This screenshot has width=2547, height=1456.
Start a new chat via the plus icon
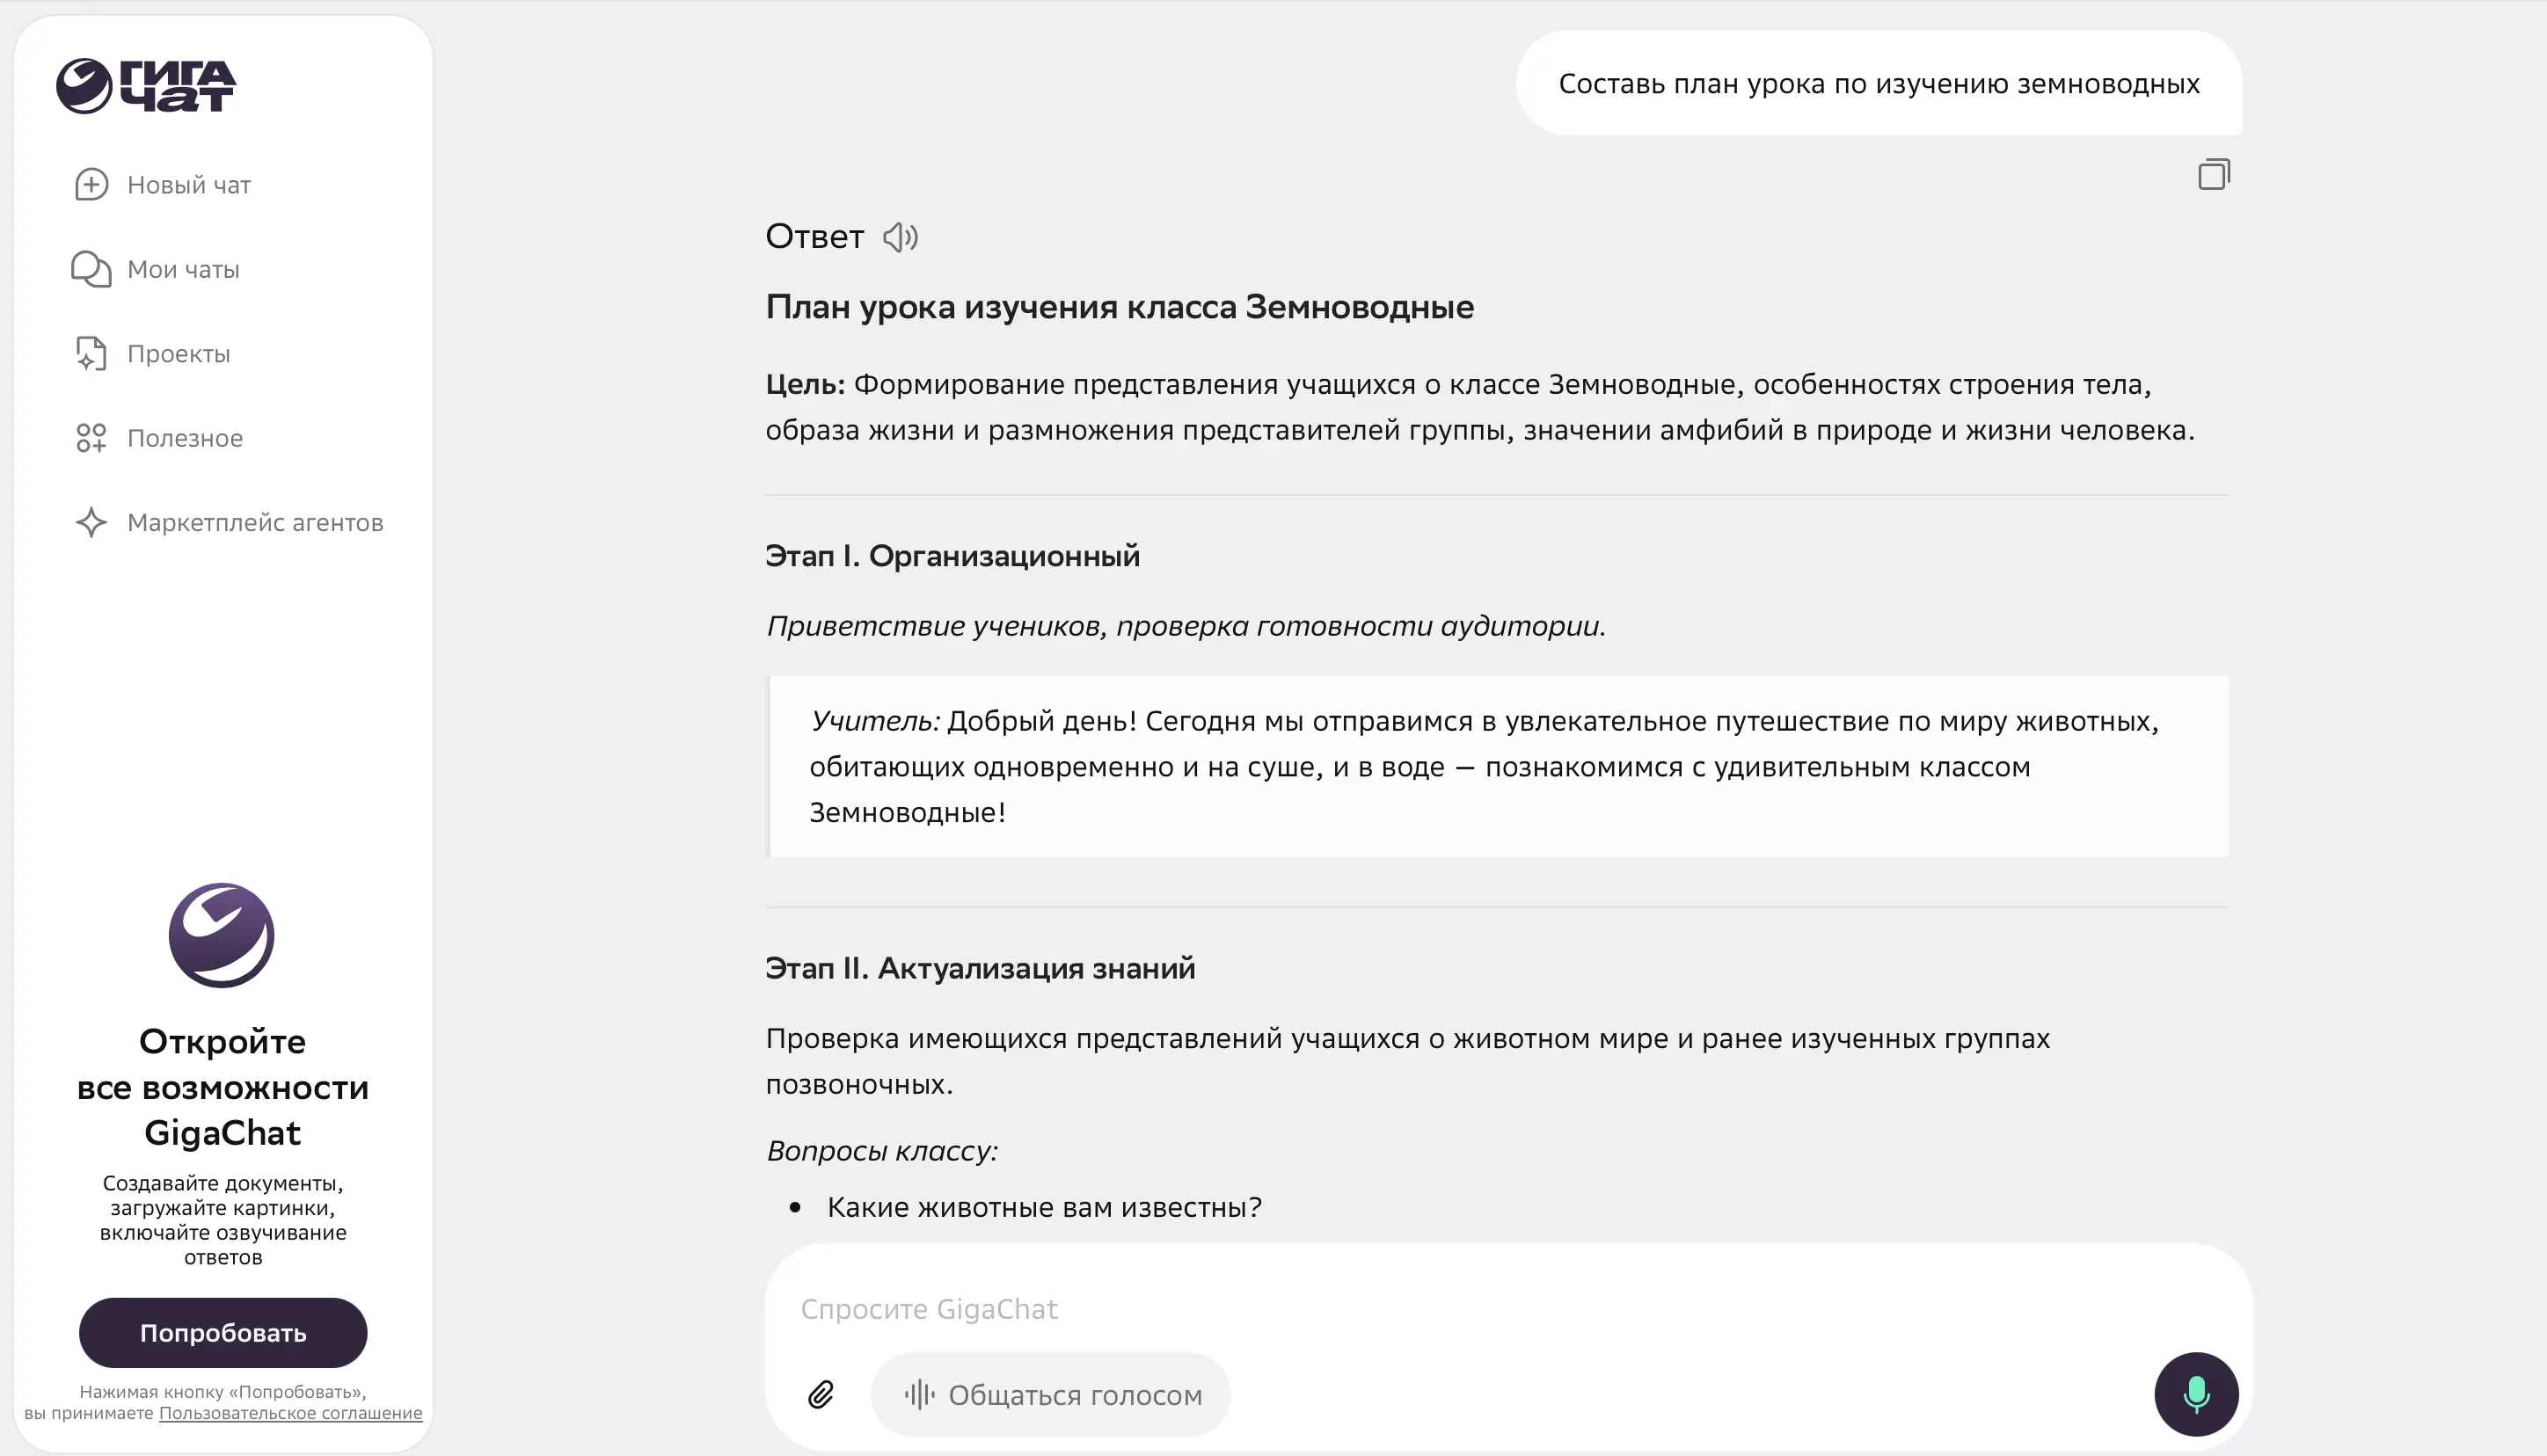coord(91,184)
